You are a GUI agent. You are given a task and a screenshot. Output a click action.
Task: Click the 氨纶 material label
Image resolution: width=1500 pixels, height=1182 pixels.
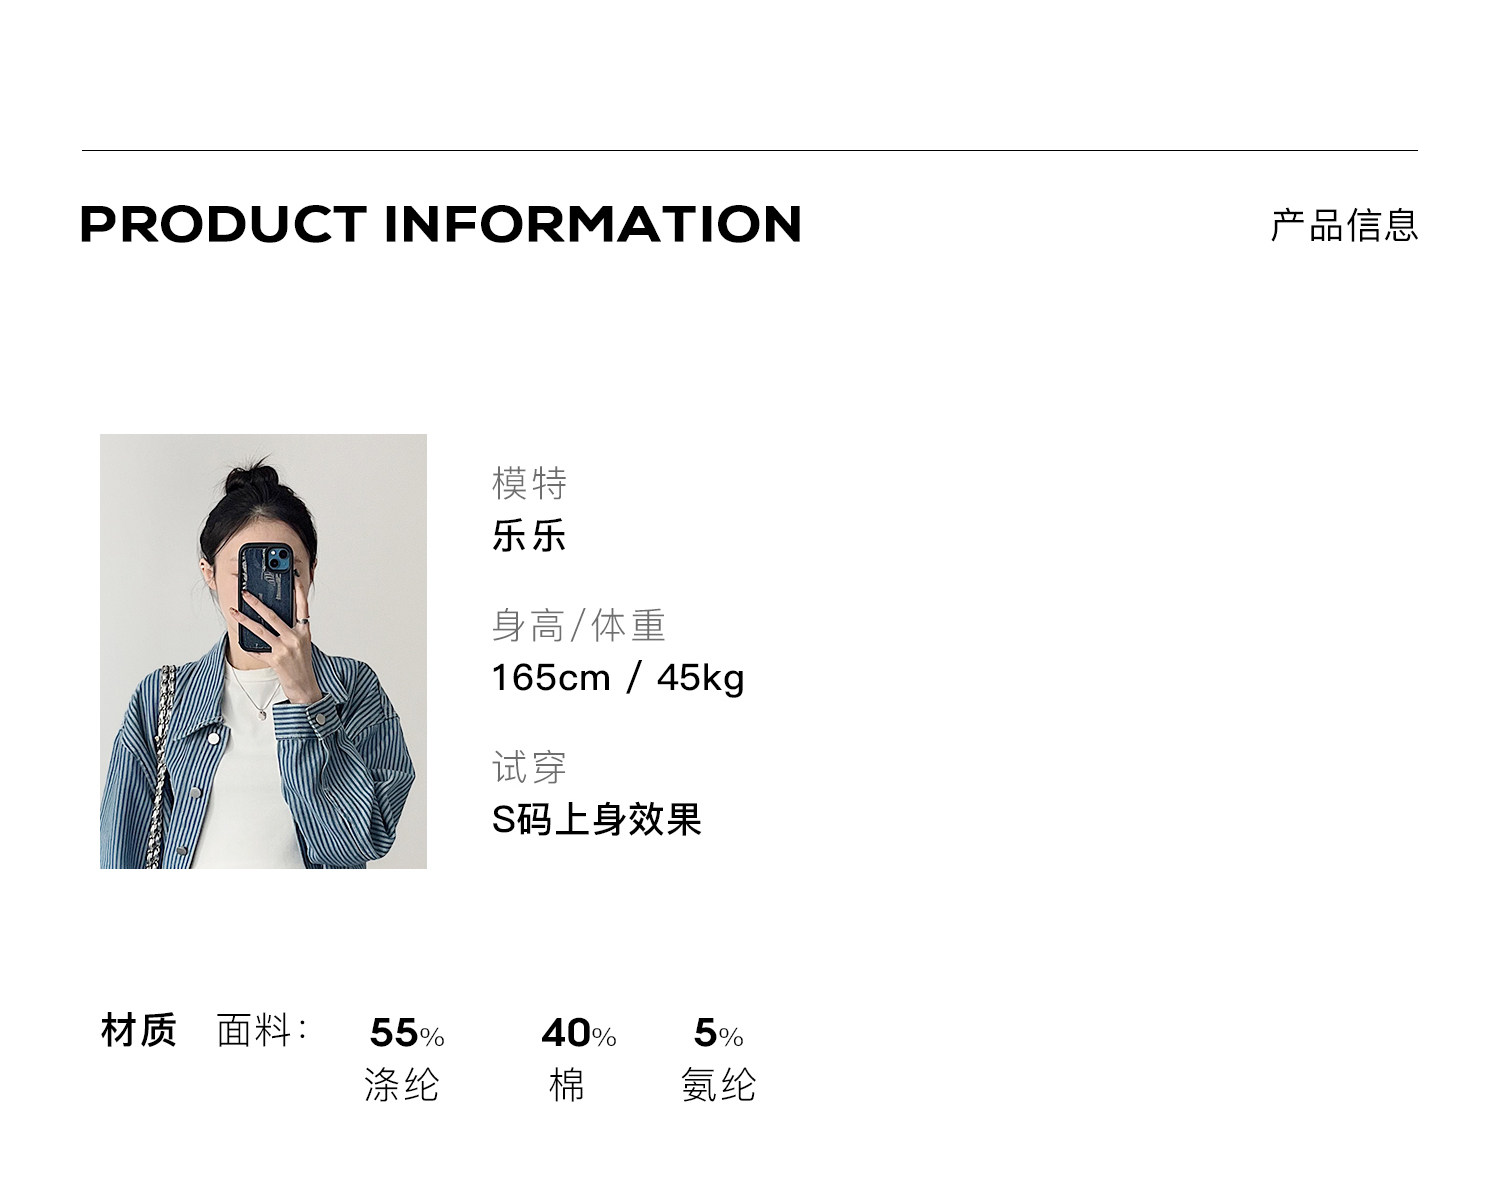click(x=718, y=1085)
